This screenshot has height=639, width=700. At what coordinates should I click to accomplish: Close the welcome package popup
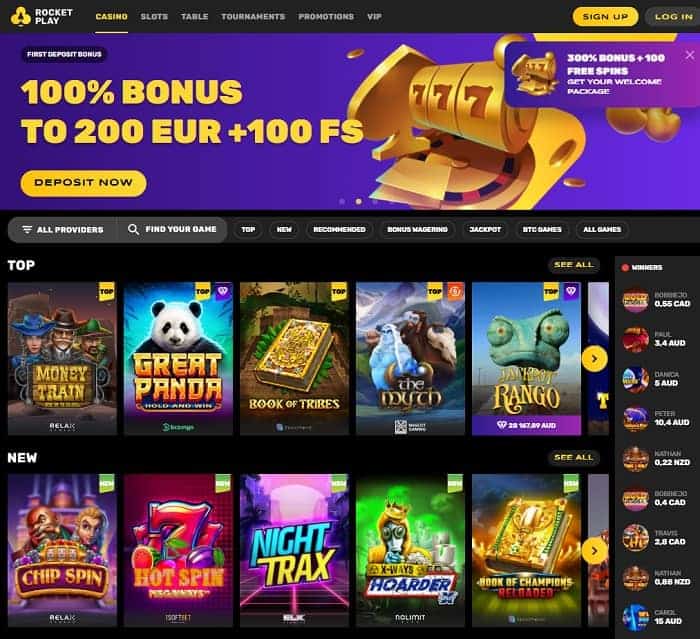pyautogui.click(x=690, y=55)
